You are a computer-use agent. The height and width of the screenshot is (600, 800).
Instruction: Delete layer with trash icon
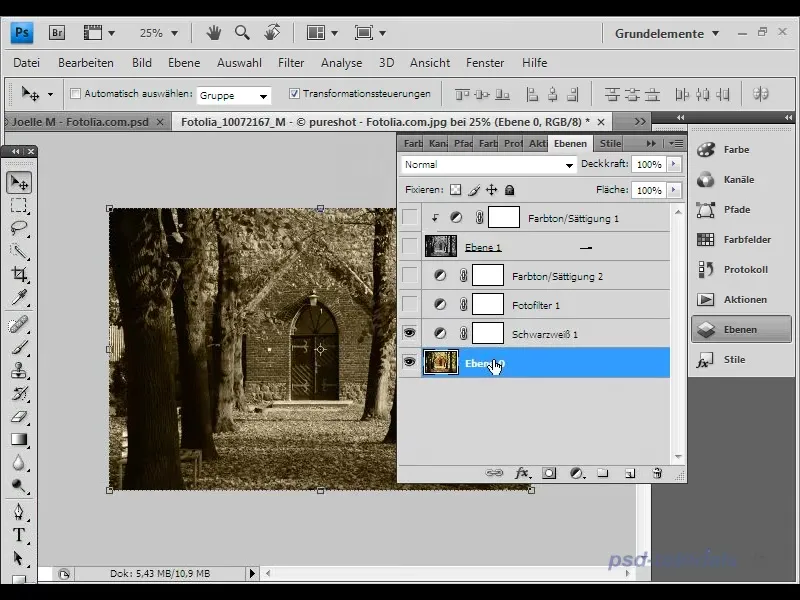(x=657, y=473)
